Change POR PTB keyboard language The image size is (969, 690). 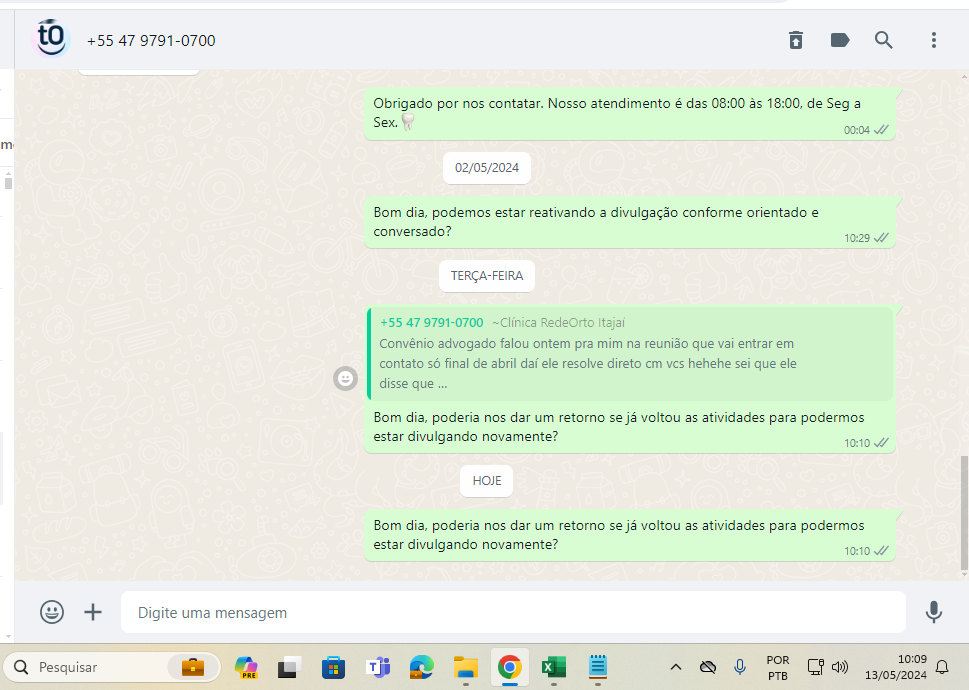pos(777,668)
